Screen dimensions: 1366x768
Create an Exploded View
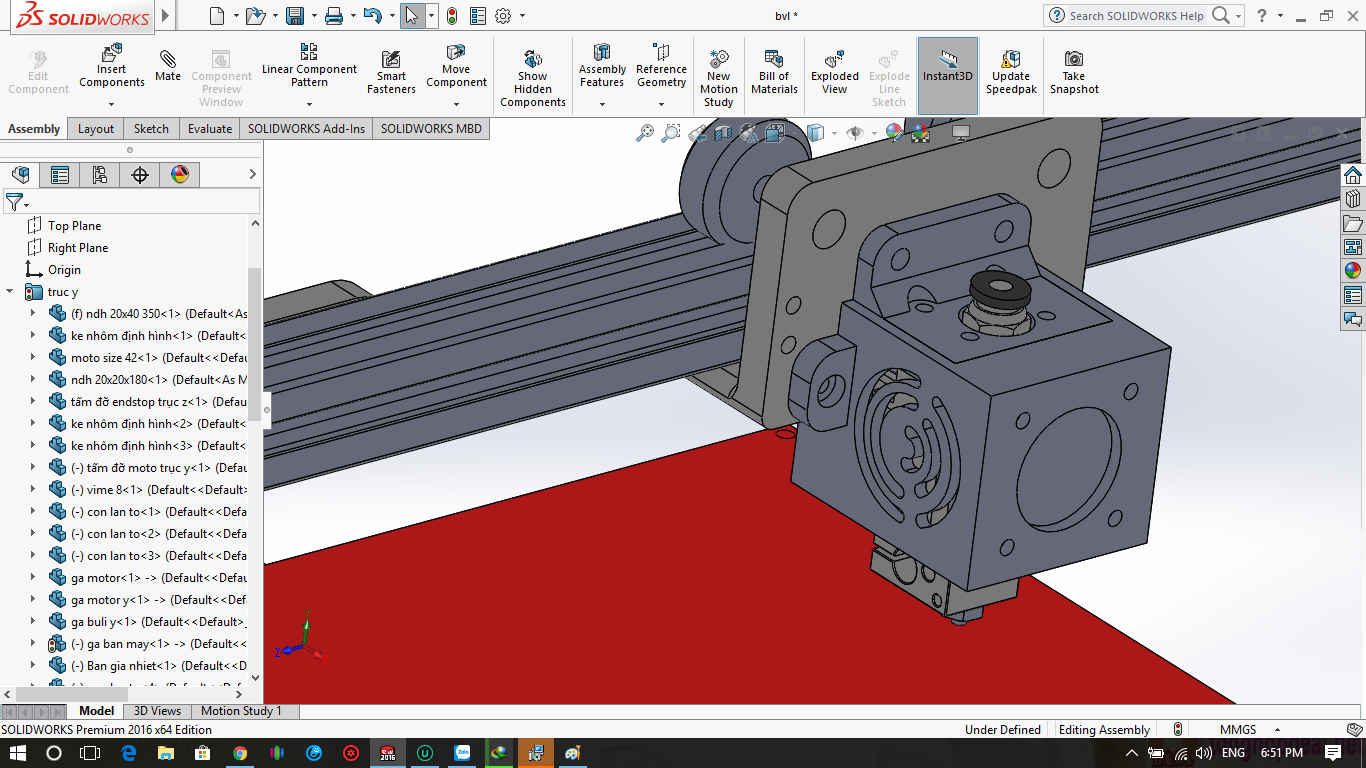click(835, 72)
